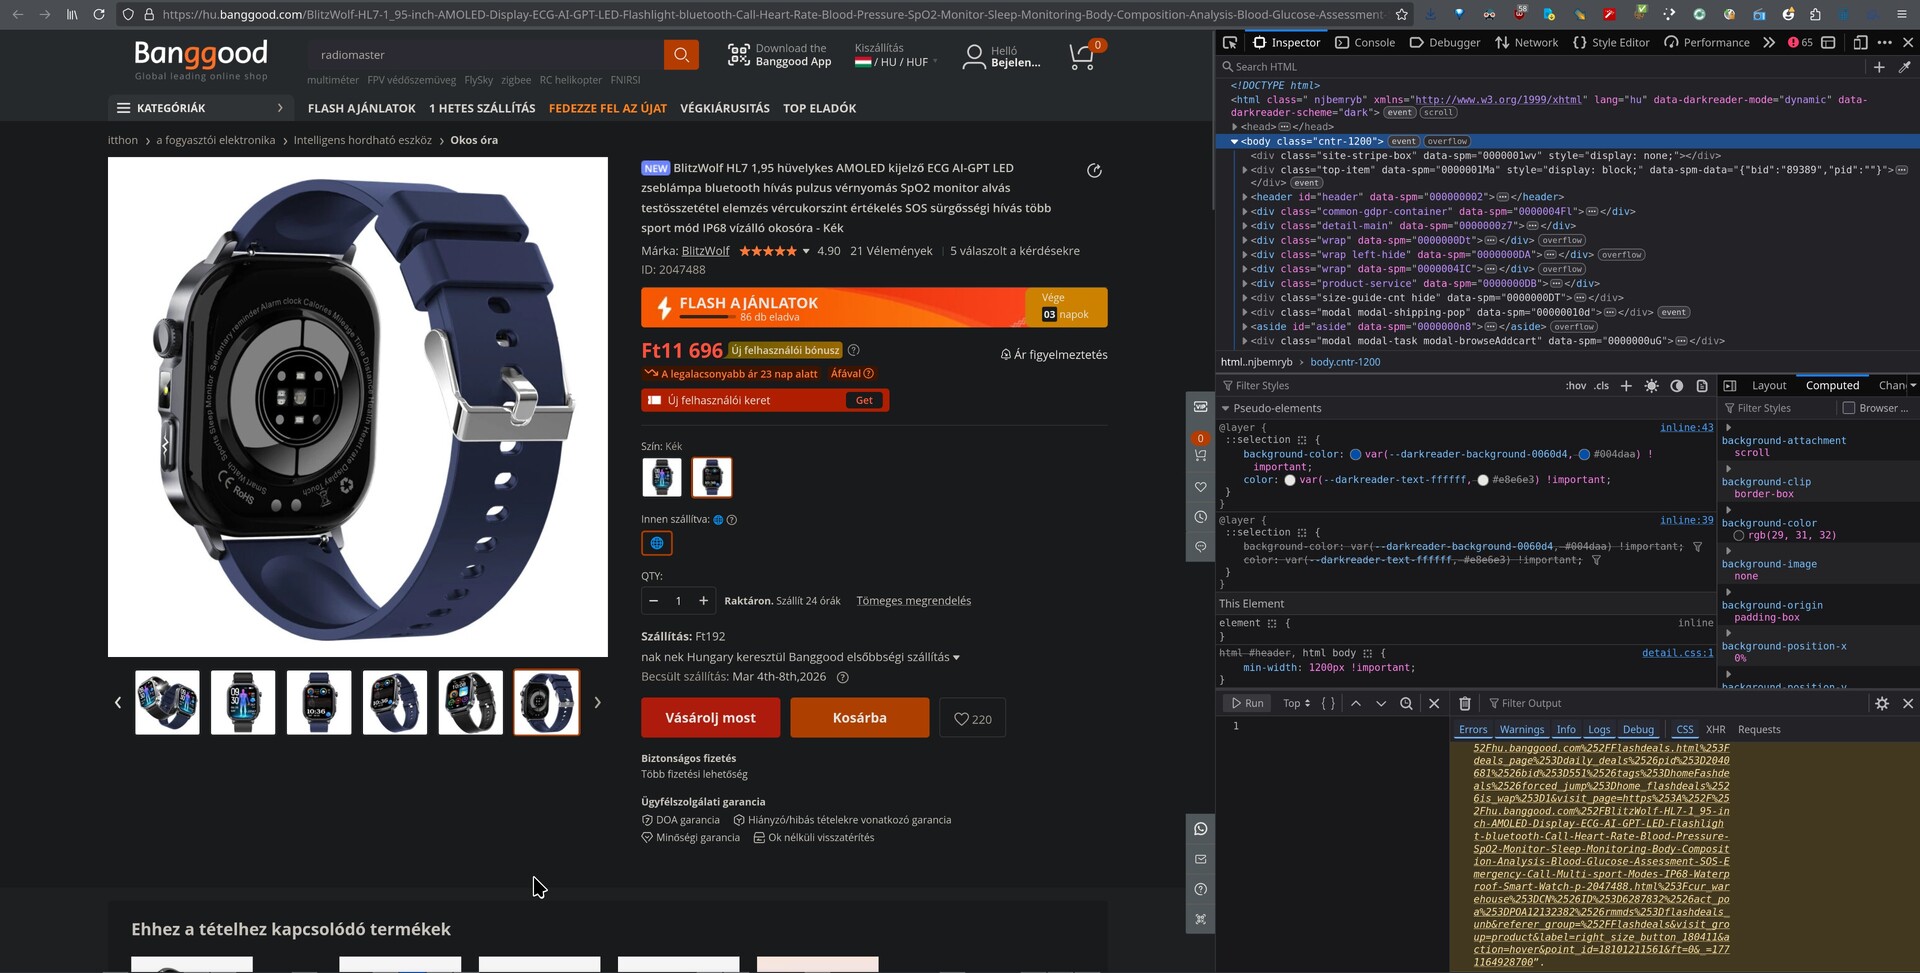This screenshot has height=973, width=1920.
Task: Toggle print media simulation
Action: (x=1702, y=386)
